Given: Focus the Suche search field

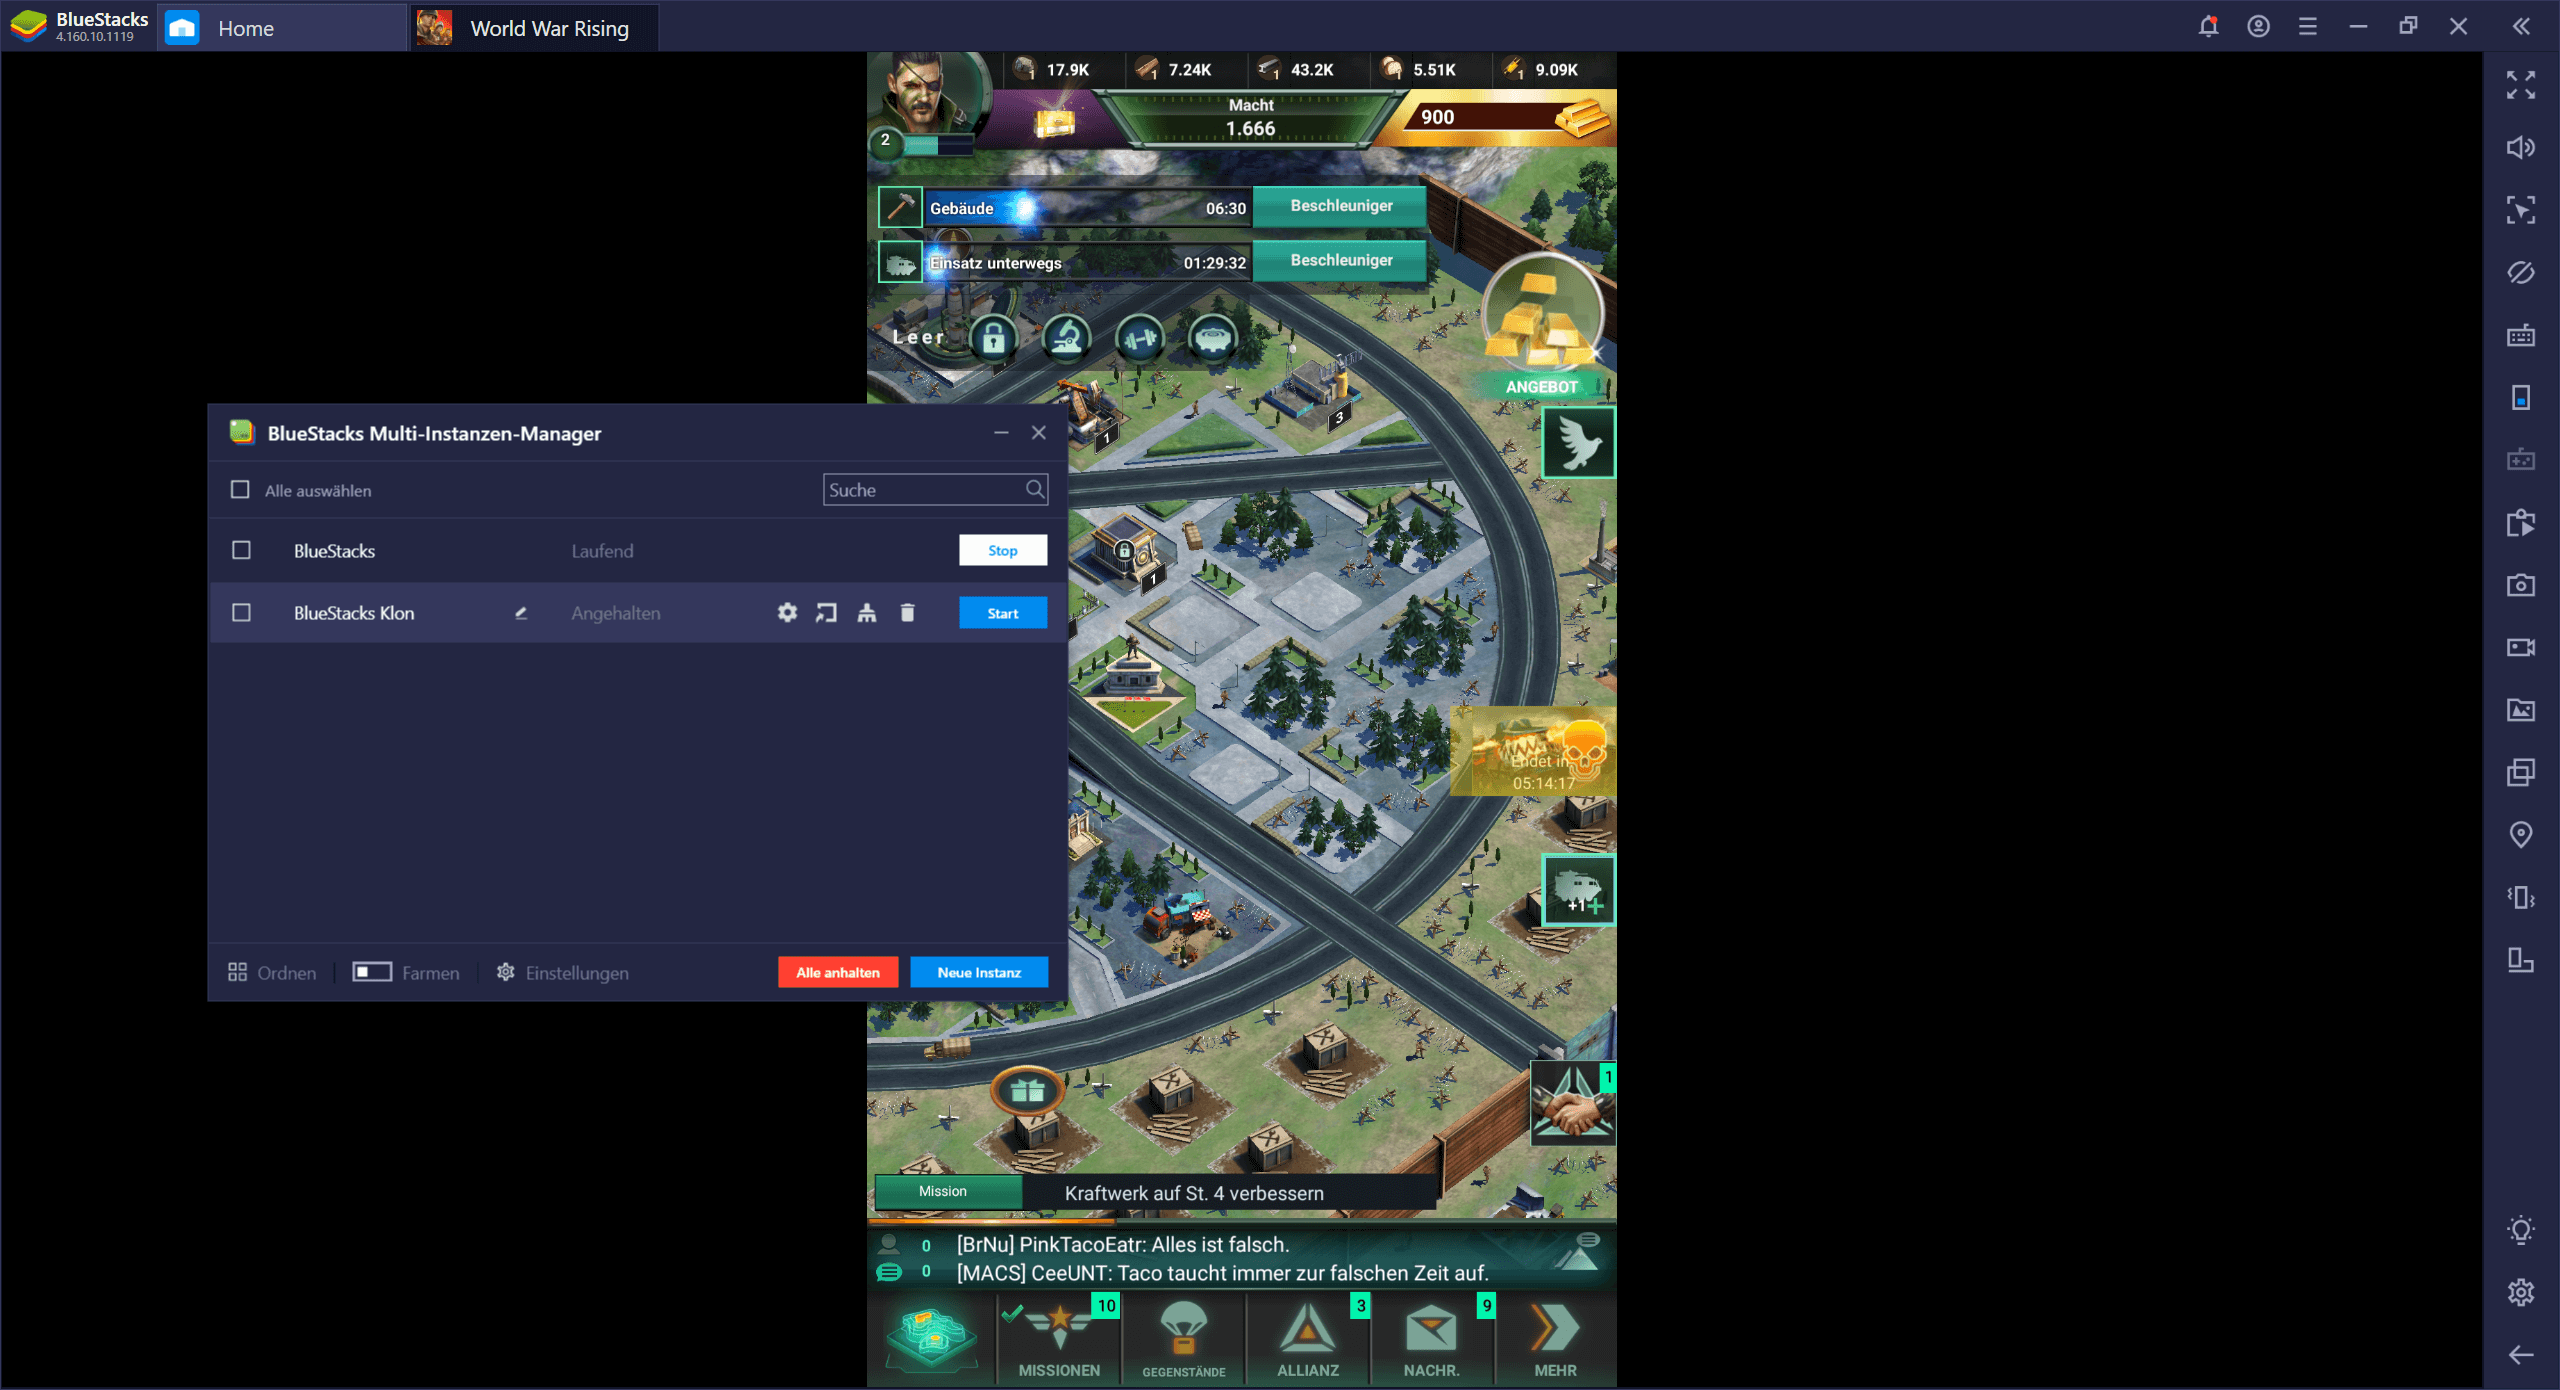Looking at the screenshot, I should pyautogui.click(x=935, y=489).
